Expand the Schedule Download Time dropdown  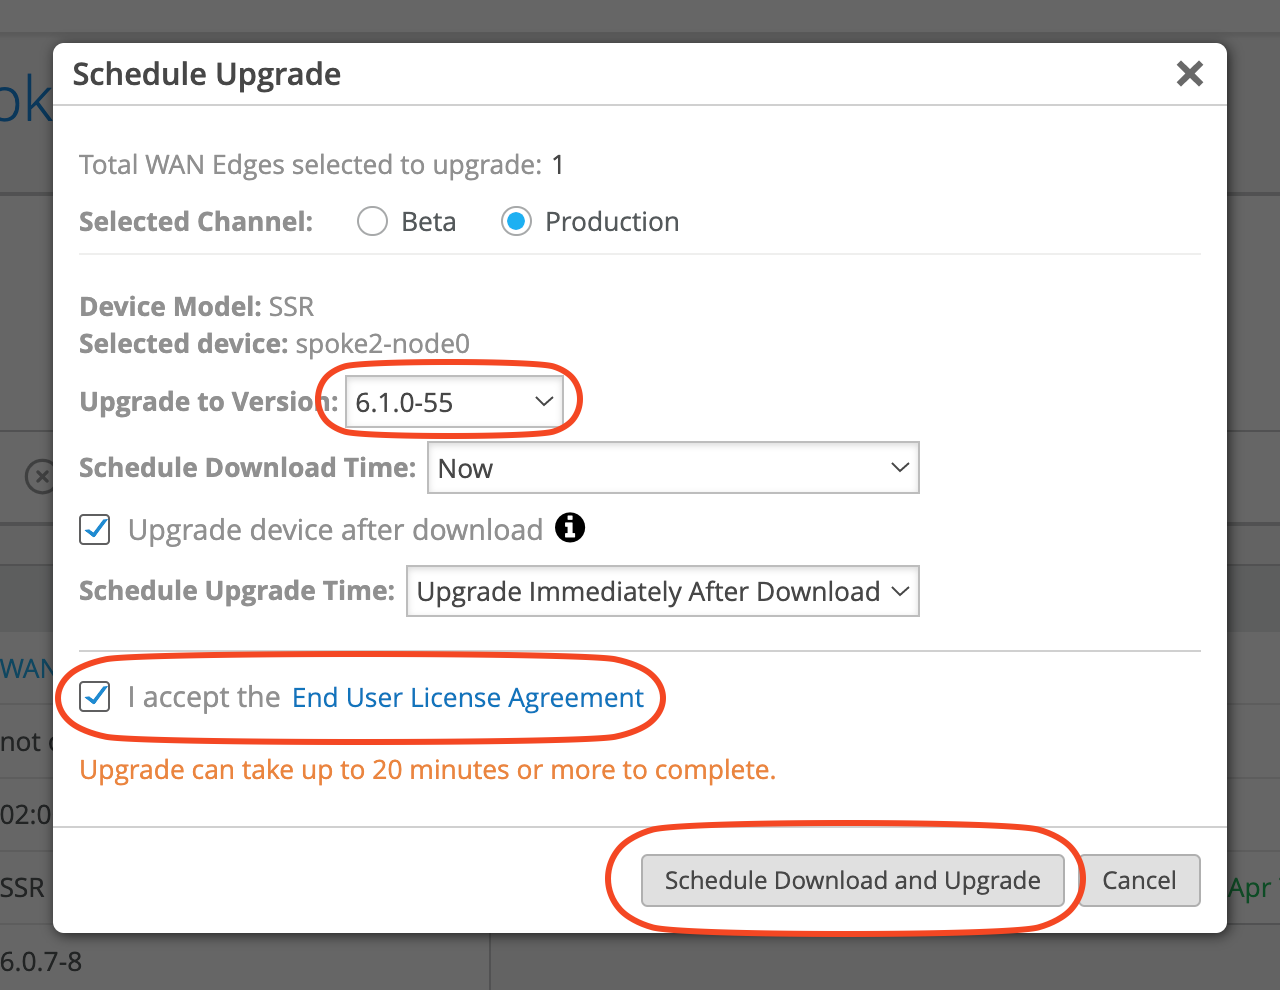point(673,468)
